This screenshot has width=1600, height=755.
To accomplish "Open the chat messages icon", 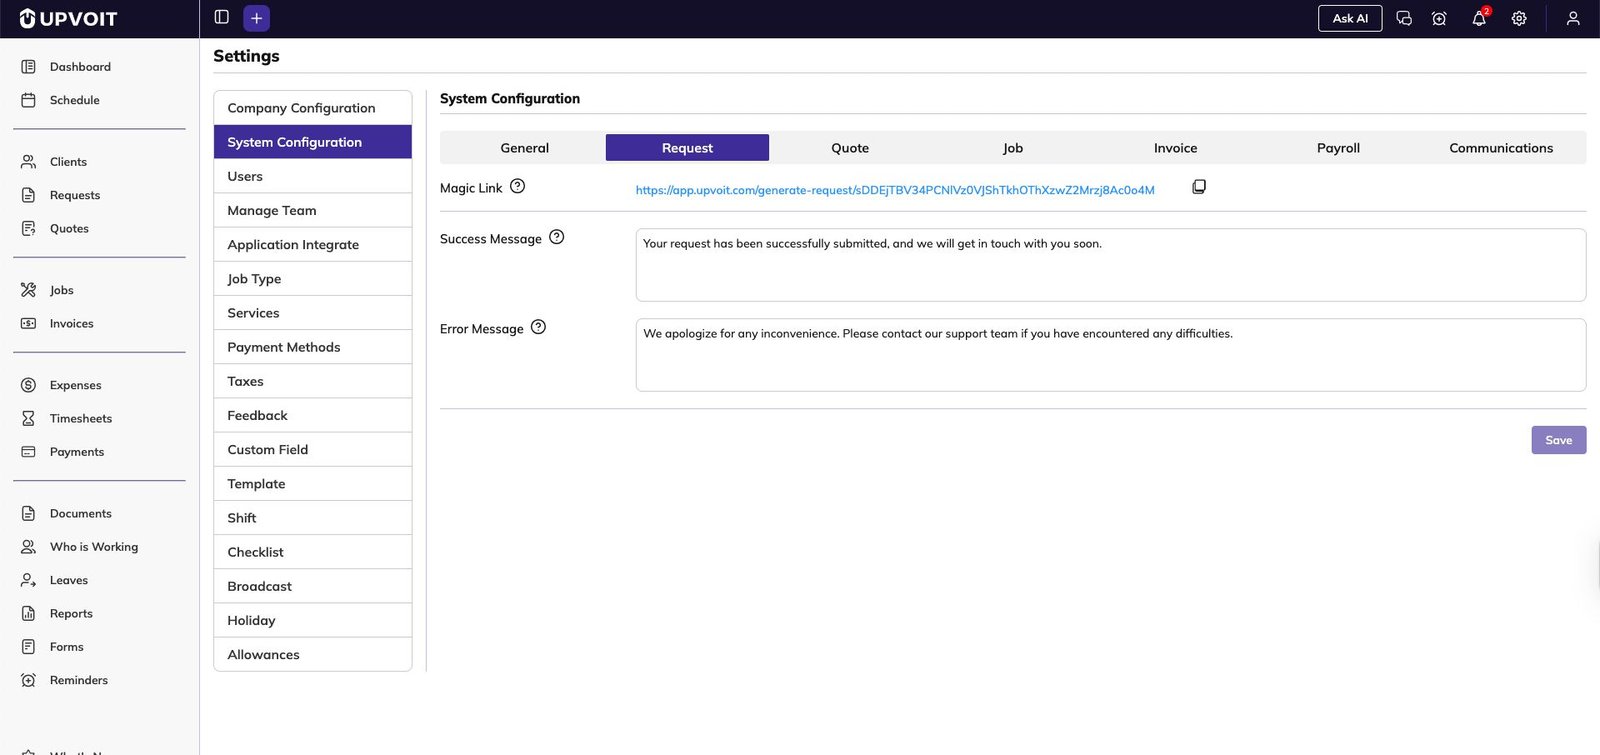I will click(x=1404, y=19).
